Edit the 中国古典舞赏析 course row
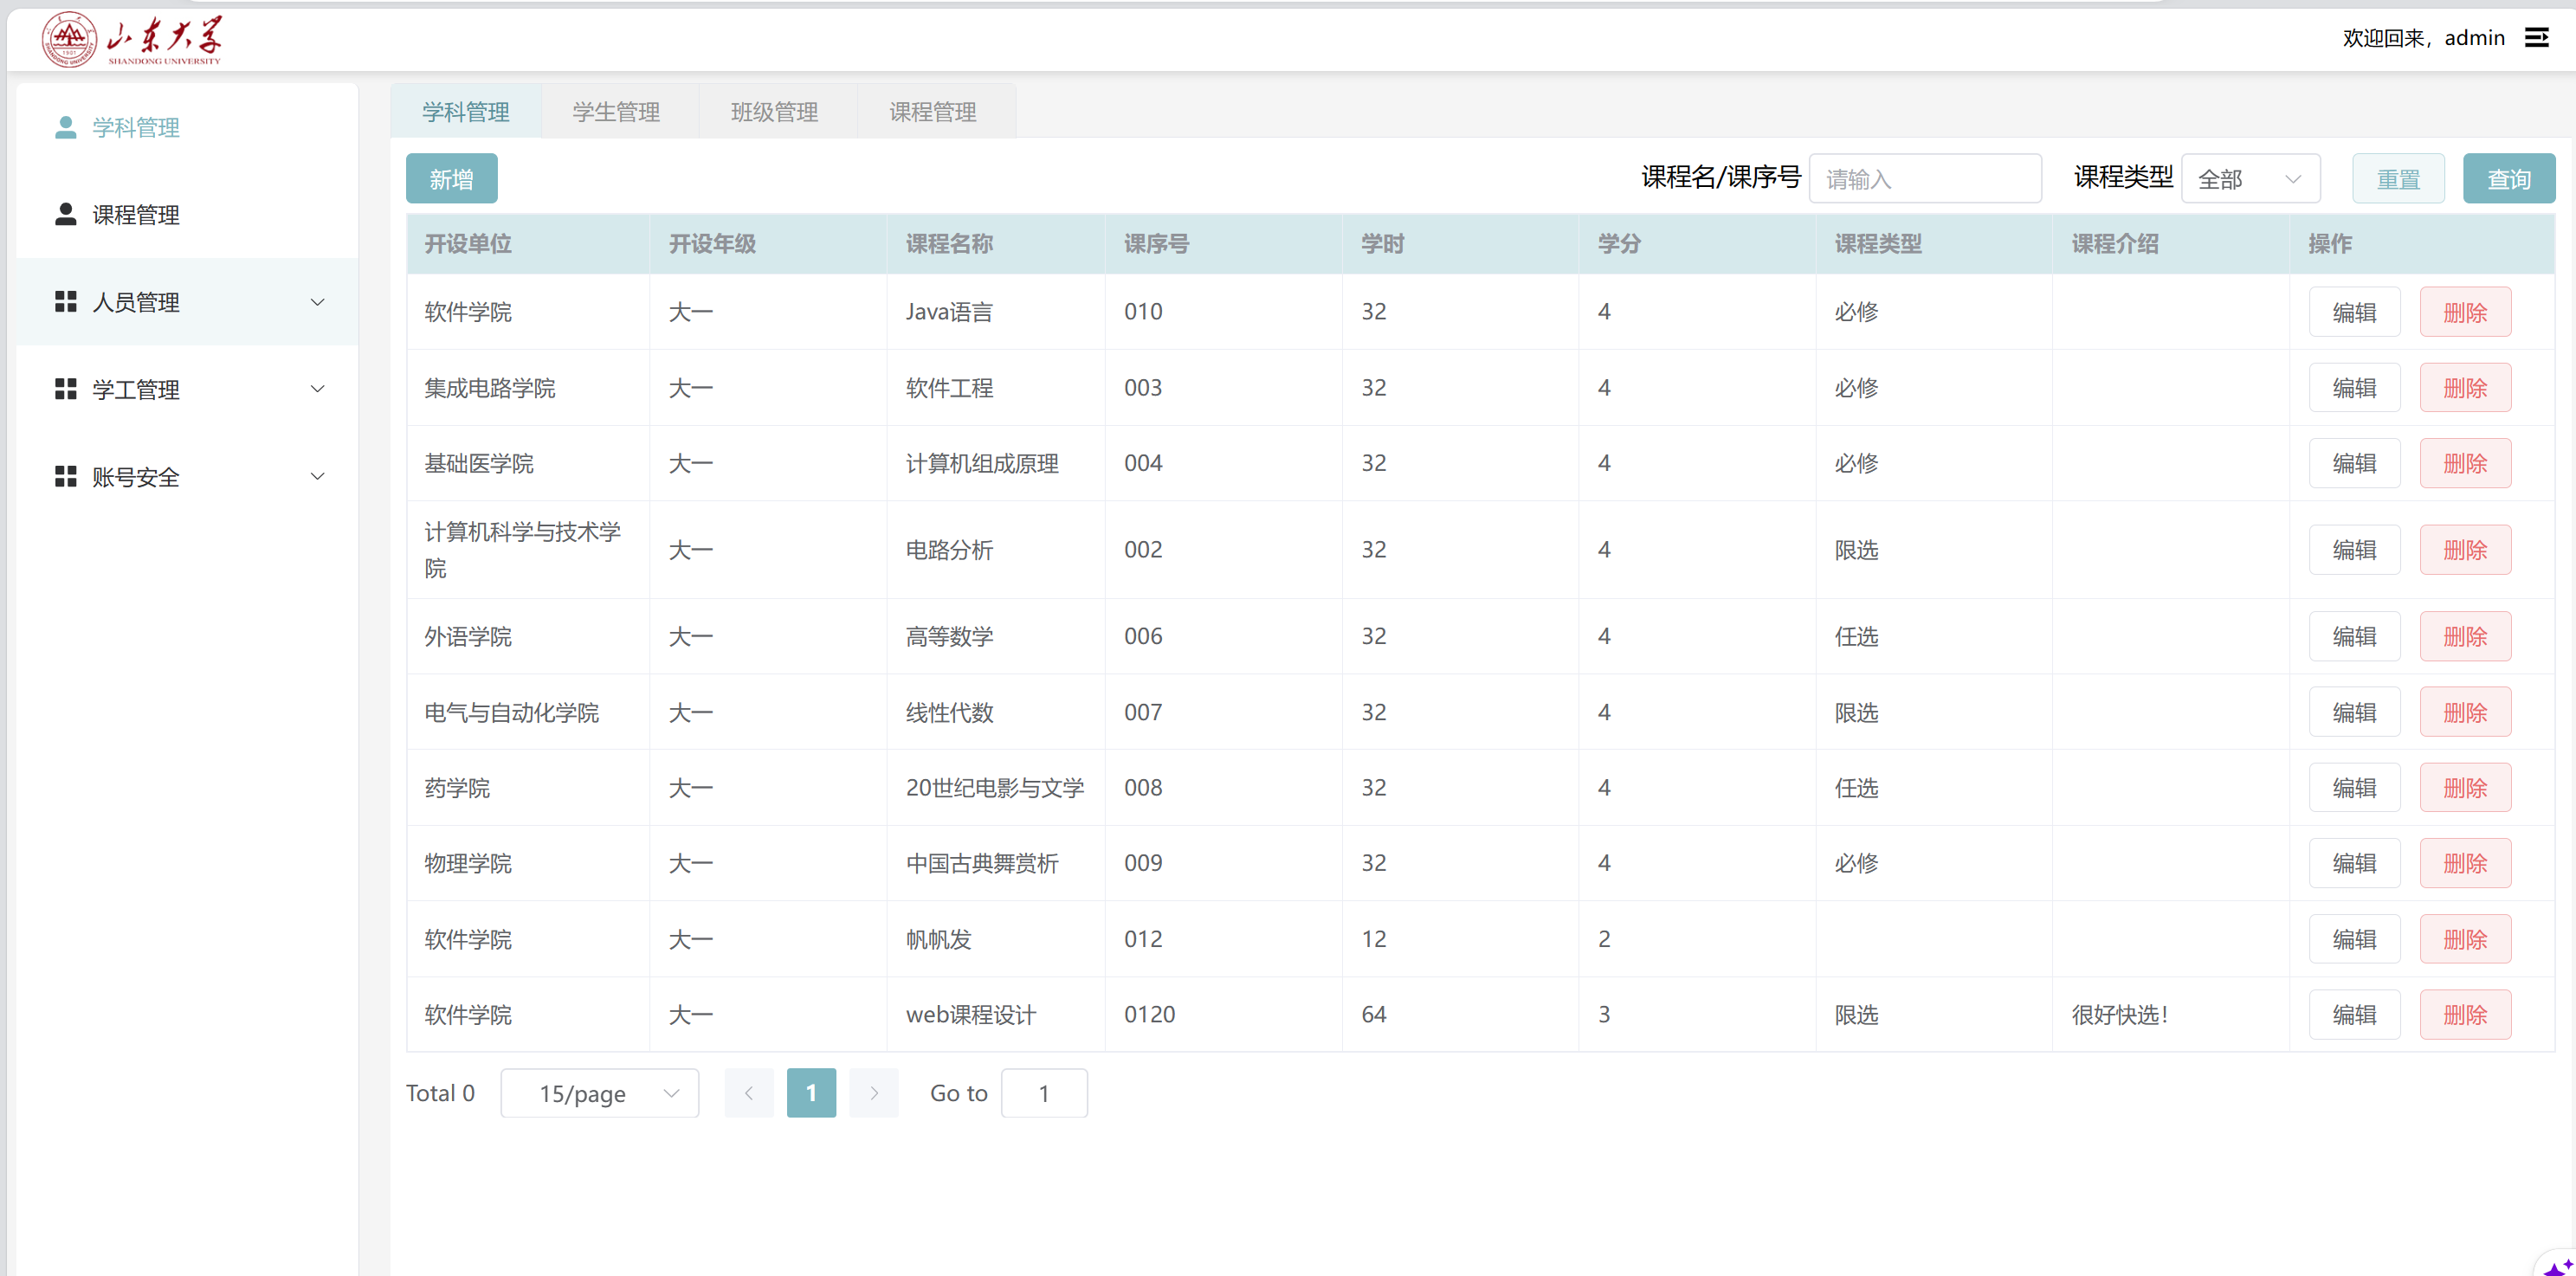The image size is (2576, 1276). pos(2355,863)
